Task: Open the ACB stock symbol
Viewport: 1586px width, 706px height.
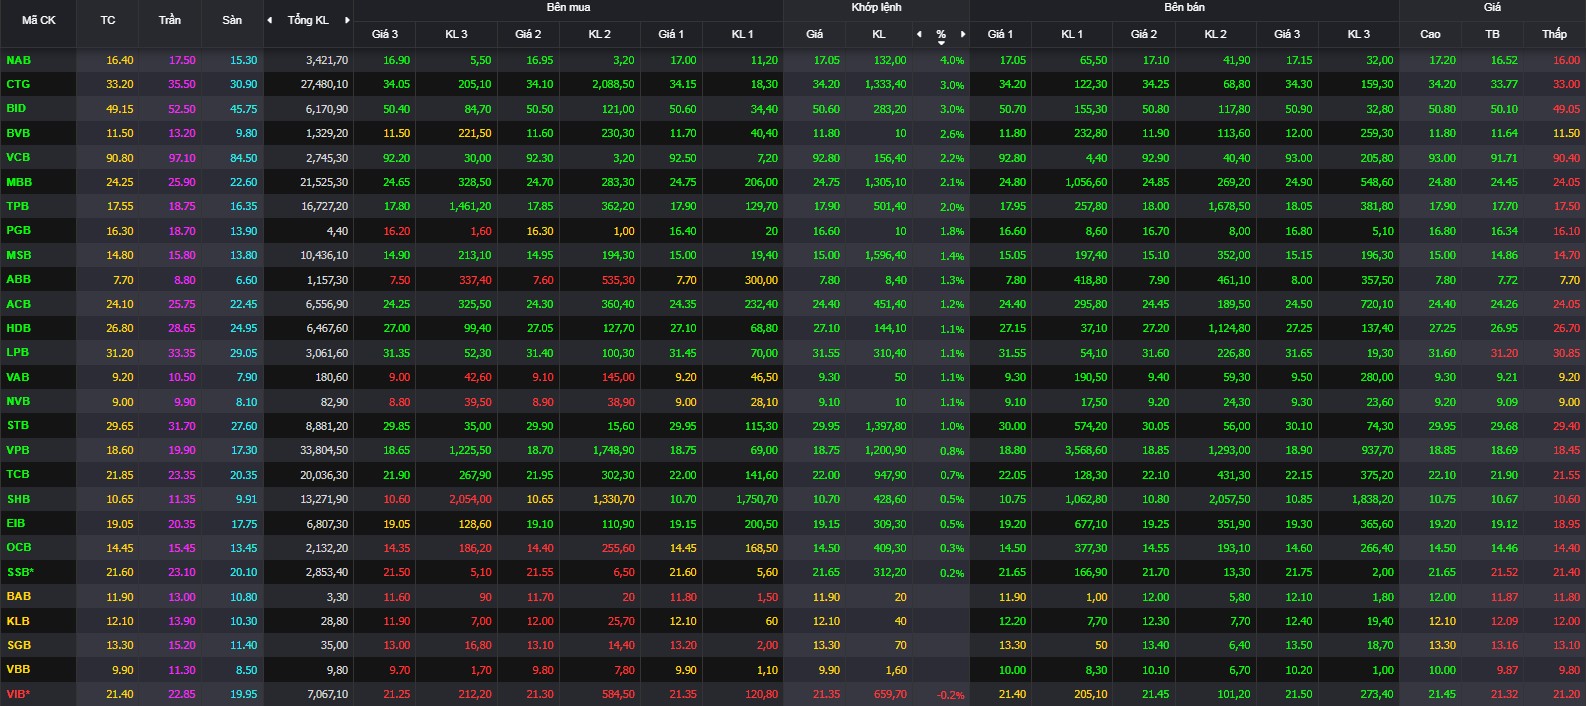Action: (18, 304)
